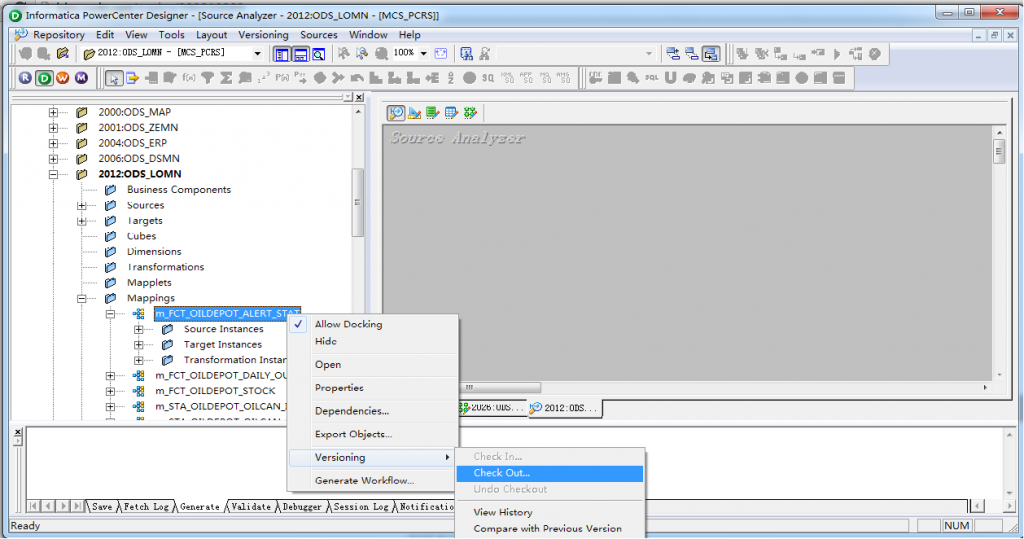Open the 100% zoom dropdown
The width and height of the screenshot is (1024, 539).
tap(423, 54)
